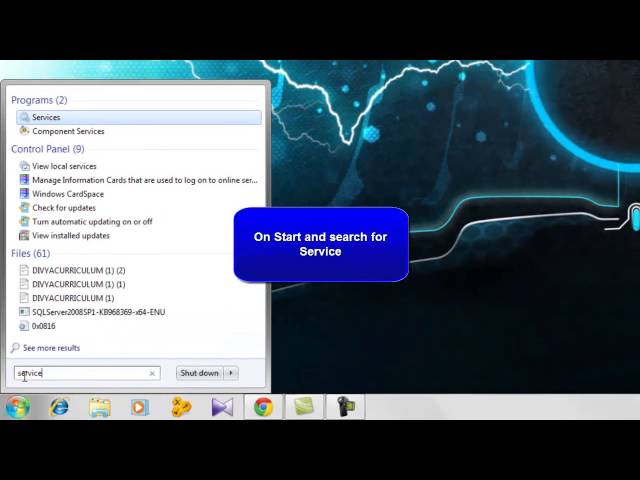
Task: Switch to Google Chrome on taskbar
Action: point(264,407)
